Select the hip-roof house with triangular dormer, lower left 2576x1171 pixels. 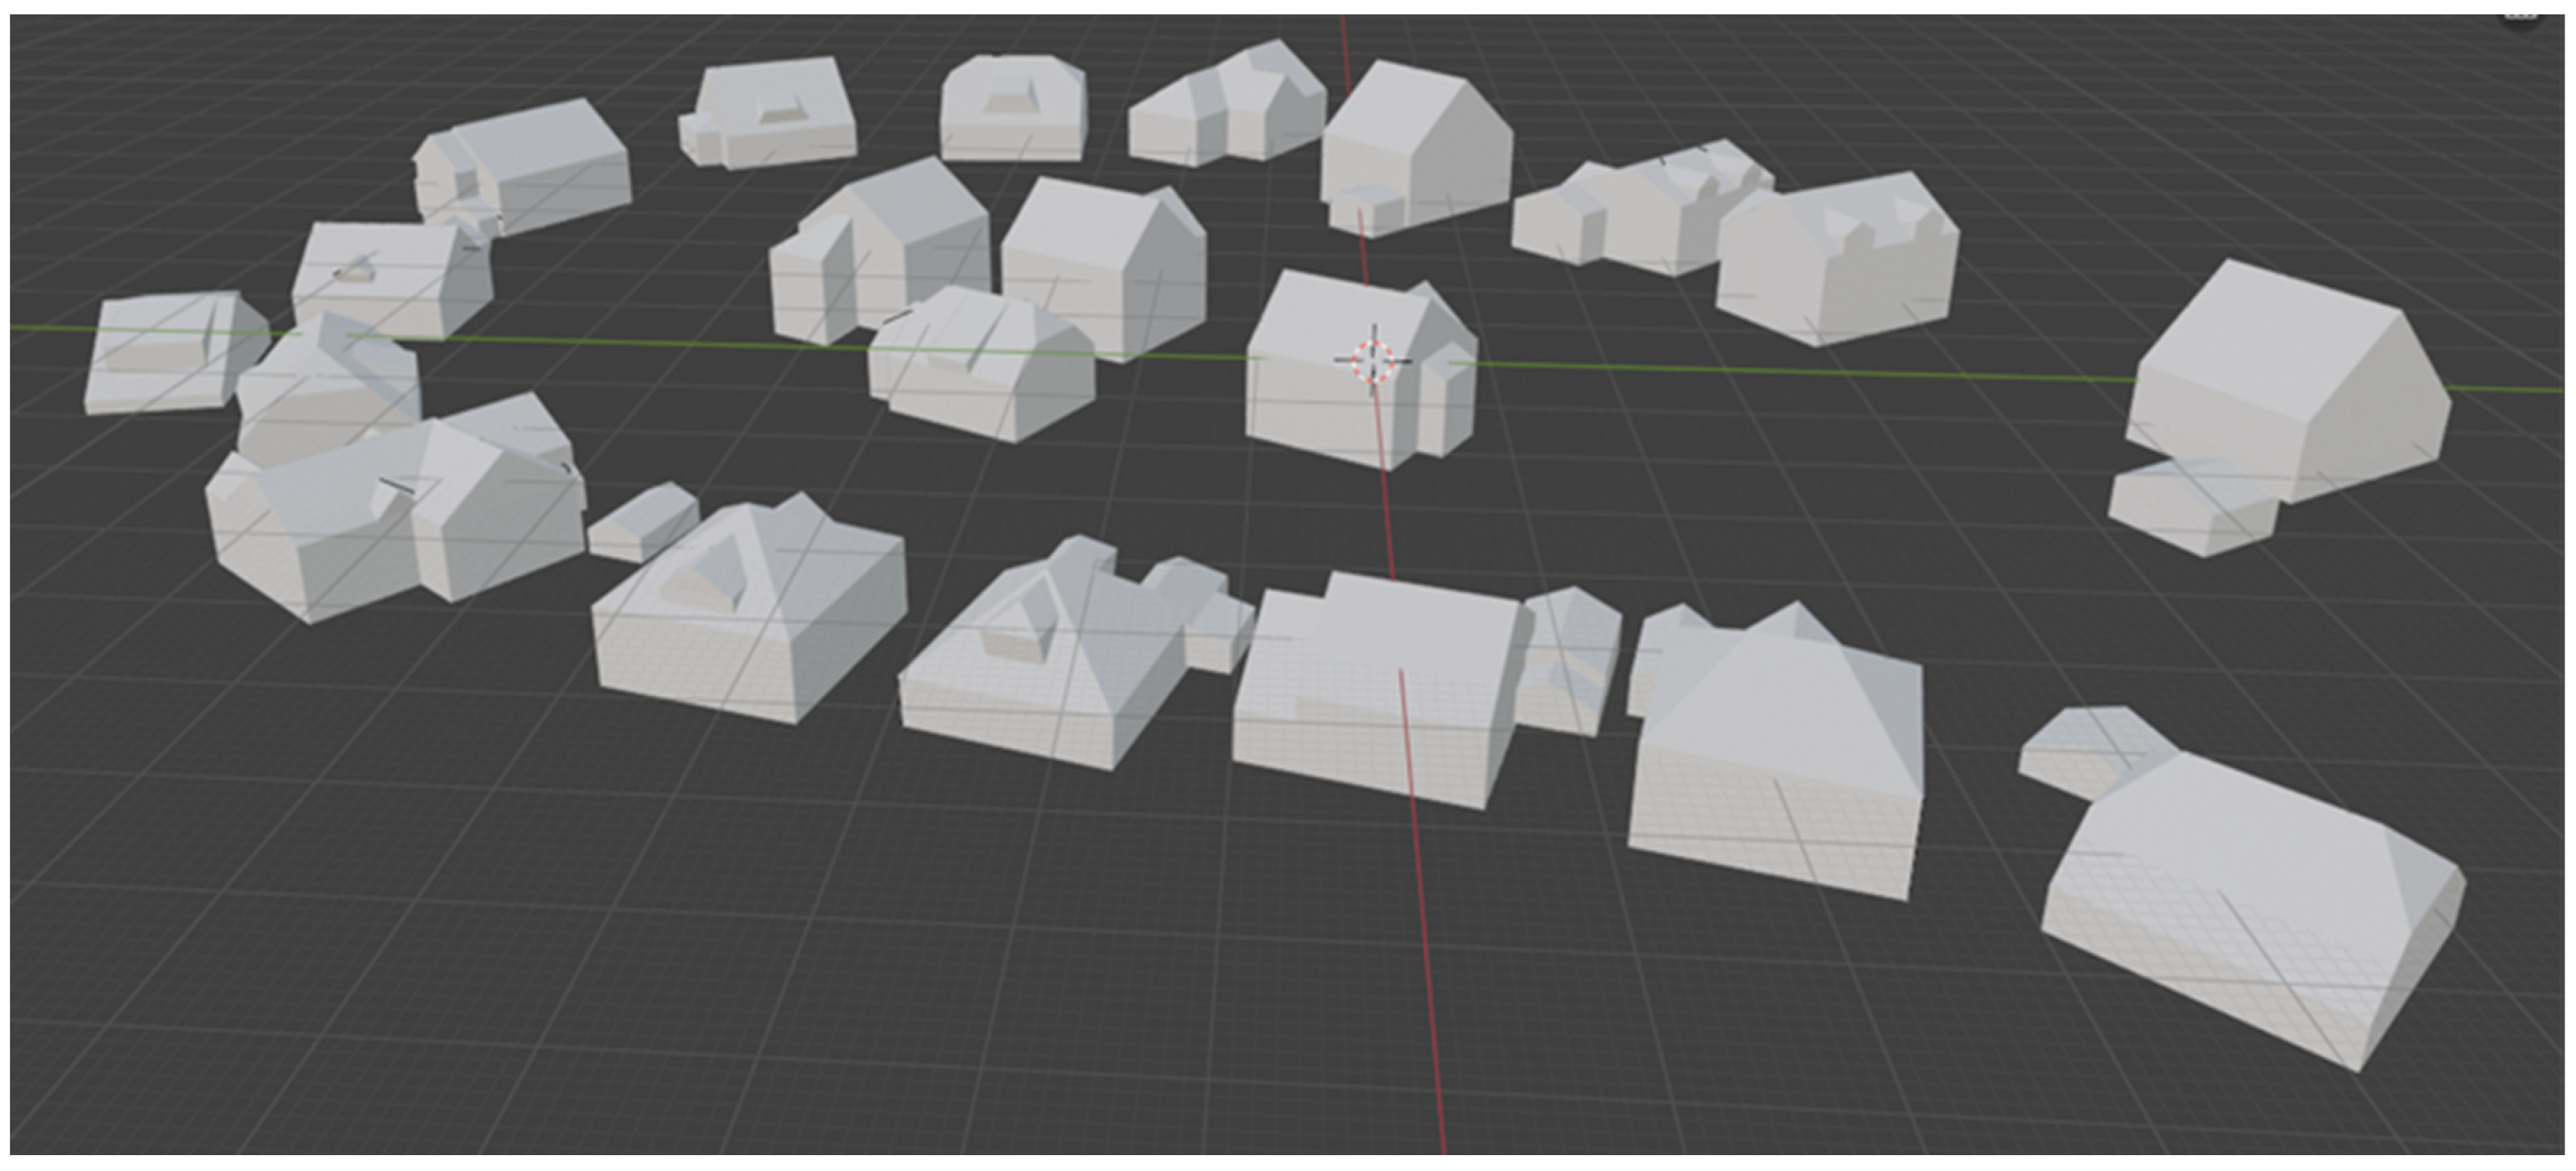750,610
